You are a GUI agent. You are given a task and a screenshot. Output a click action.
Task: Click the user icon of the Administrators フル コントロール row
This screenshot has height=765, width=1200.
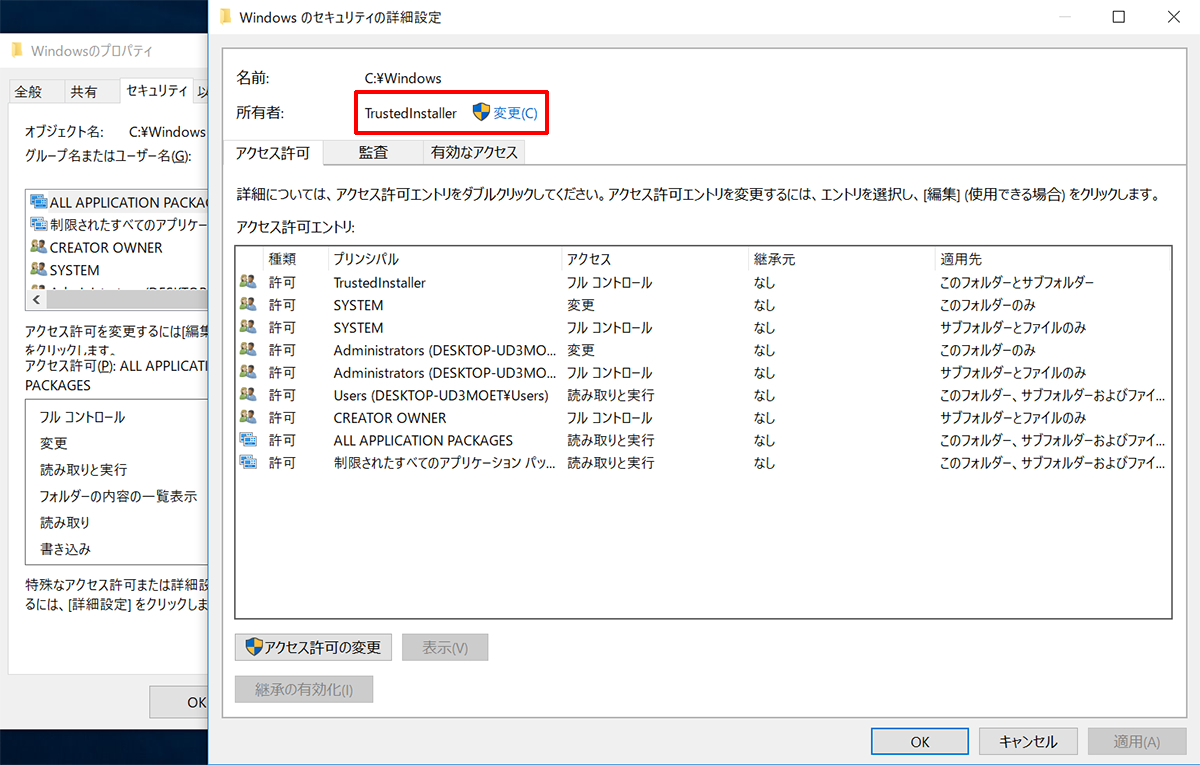pos(248,372)
